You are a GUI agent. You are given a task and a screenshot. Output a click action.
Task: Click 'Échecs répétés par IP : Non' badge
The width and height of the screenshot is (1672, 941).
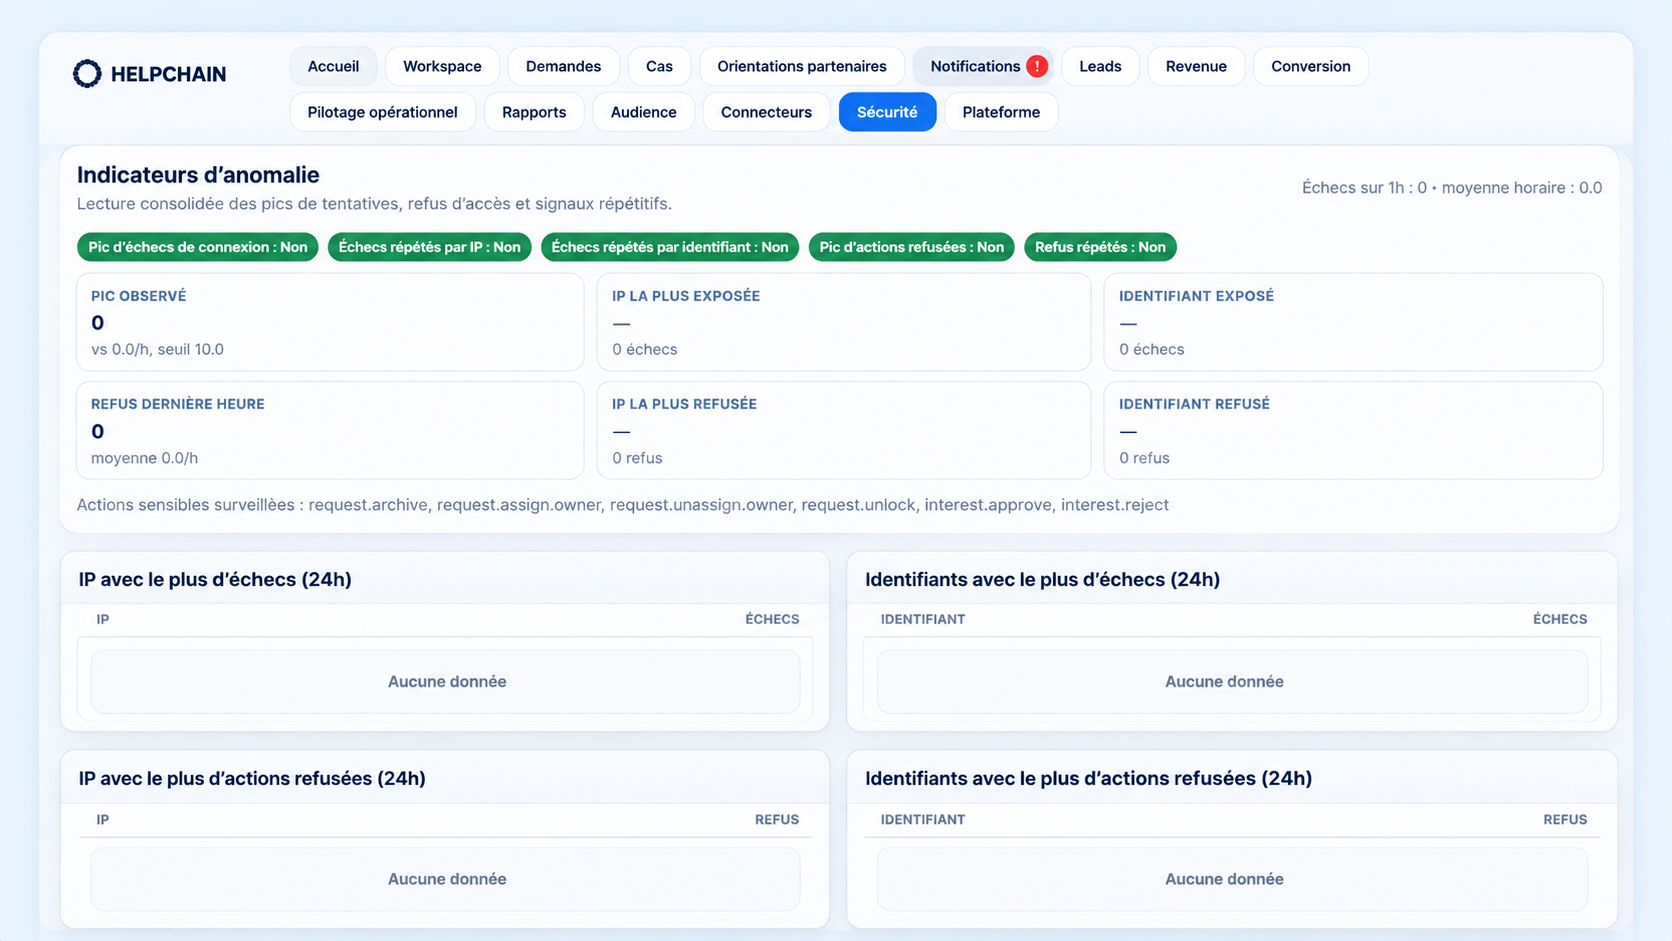pos(429,247)
